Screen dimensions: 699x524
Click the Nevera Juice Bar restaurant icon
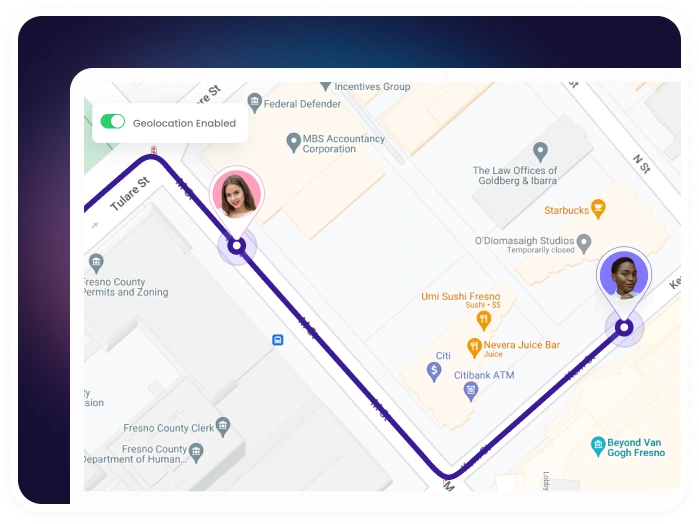point(474,348)
